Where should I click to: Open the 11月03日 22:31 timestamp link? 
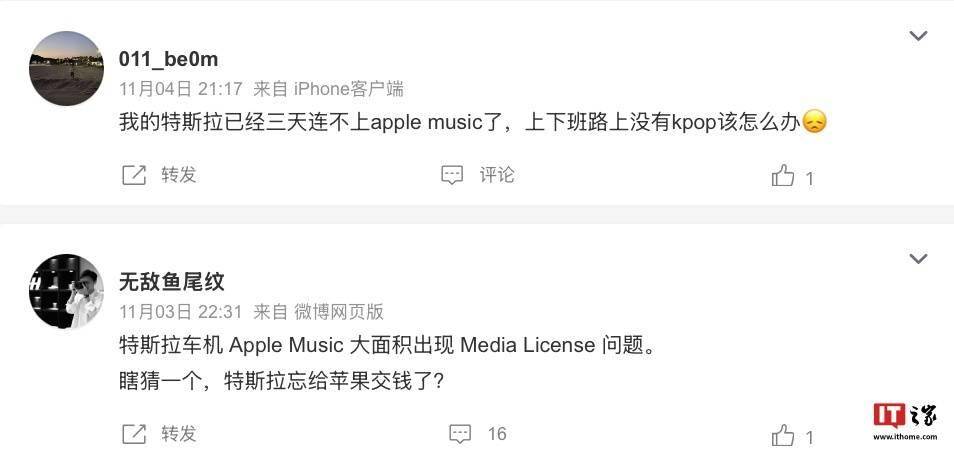tap(181, 312)
